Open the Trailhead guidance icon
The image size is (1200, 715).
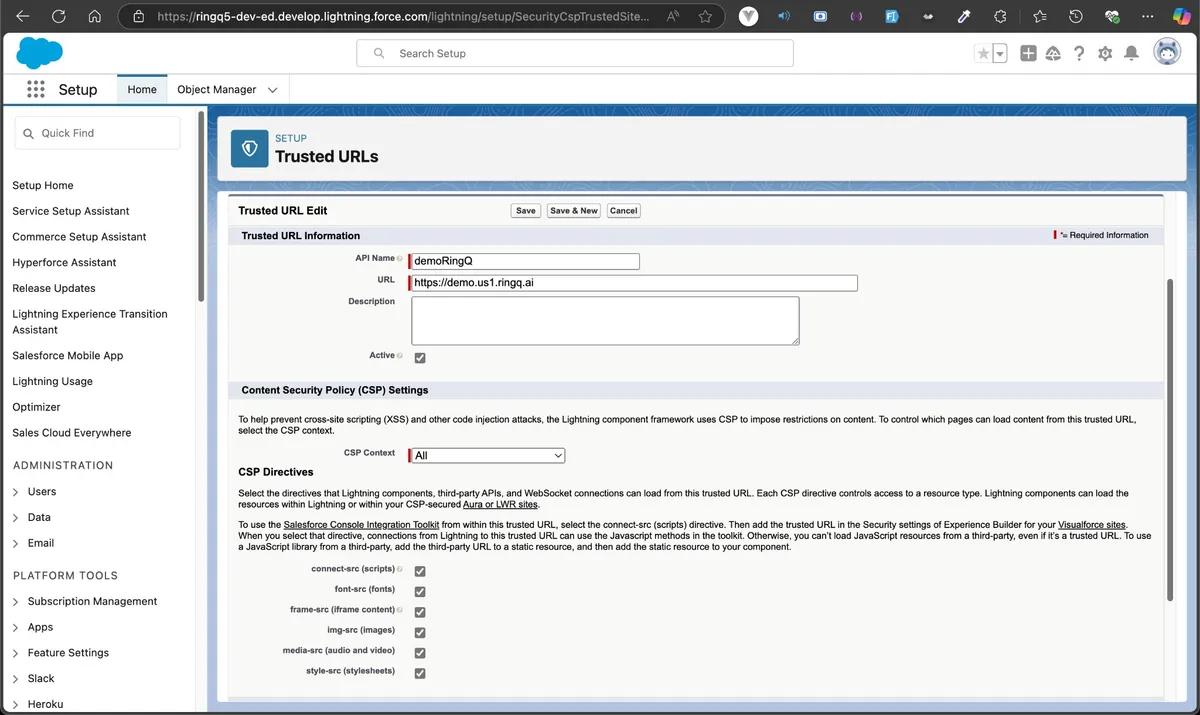[x=1053, y=54]
